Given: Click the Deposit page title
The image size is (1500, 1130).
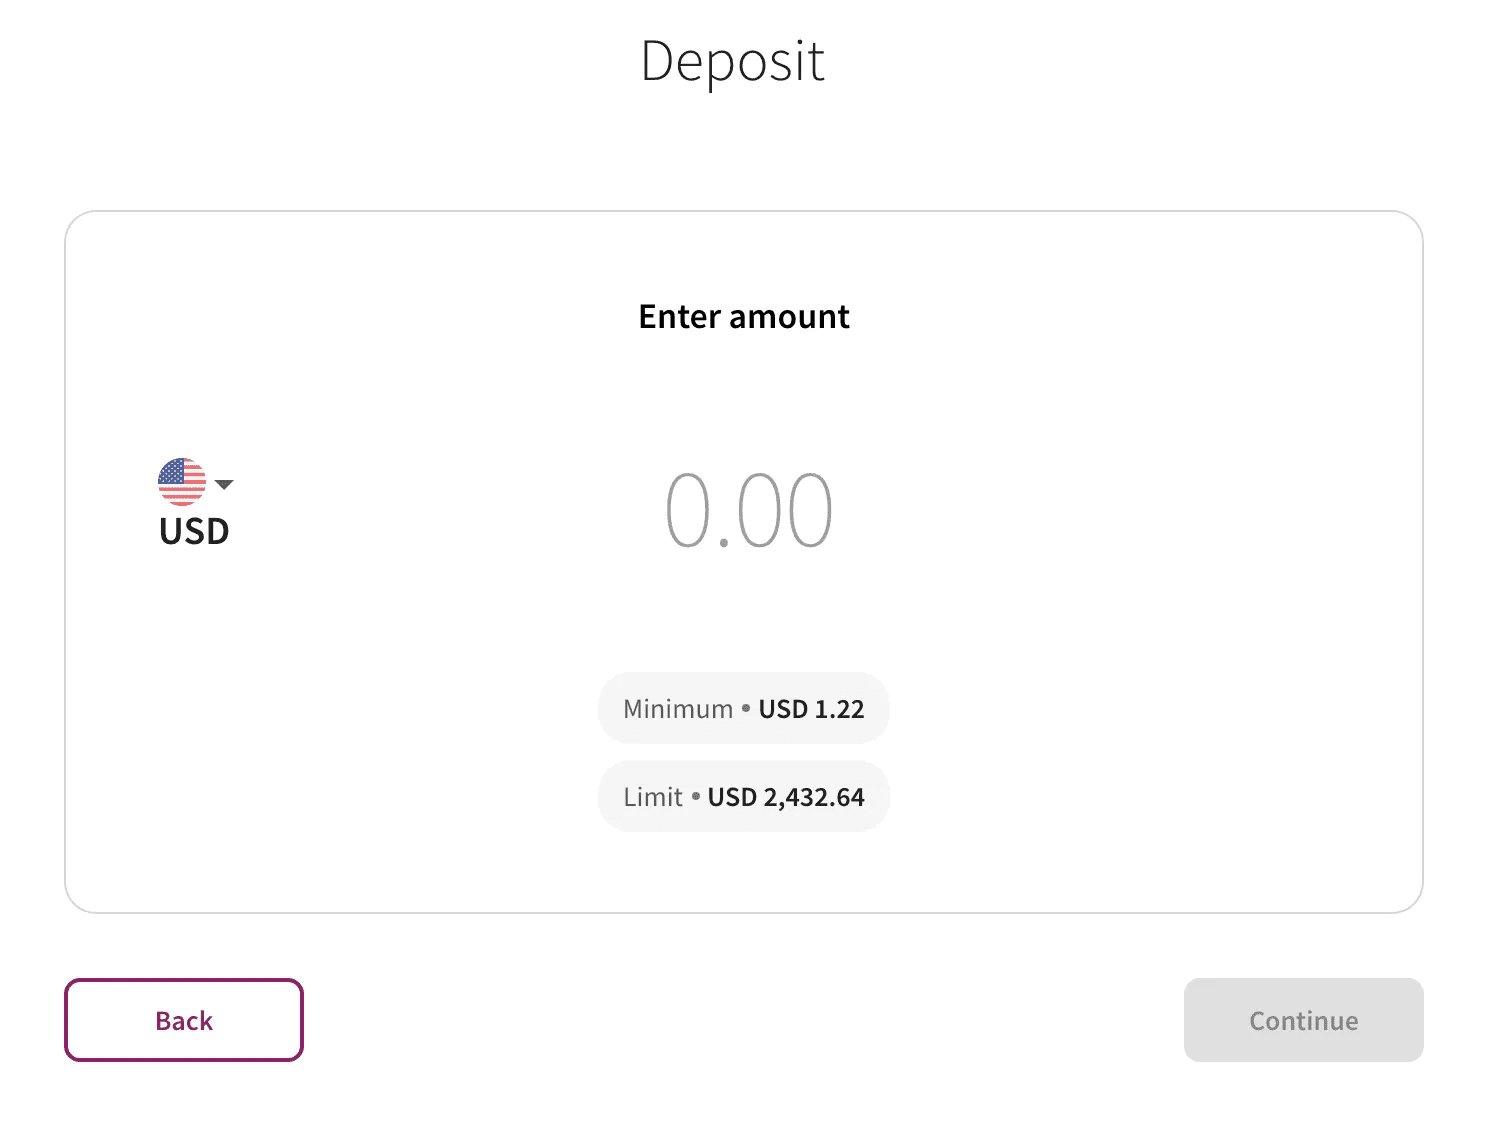Looking at the screenshot, I should 733,60.
